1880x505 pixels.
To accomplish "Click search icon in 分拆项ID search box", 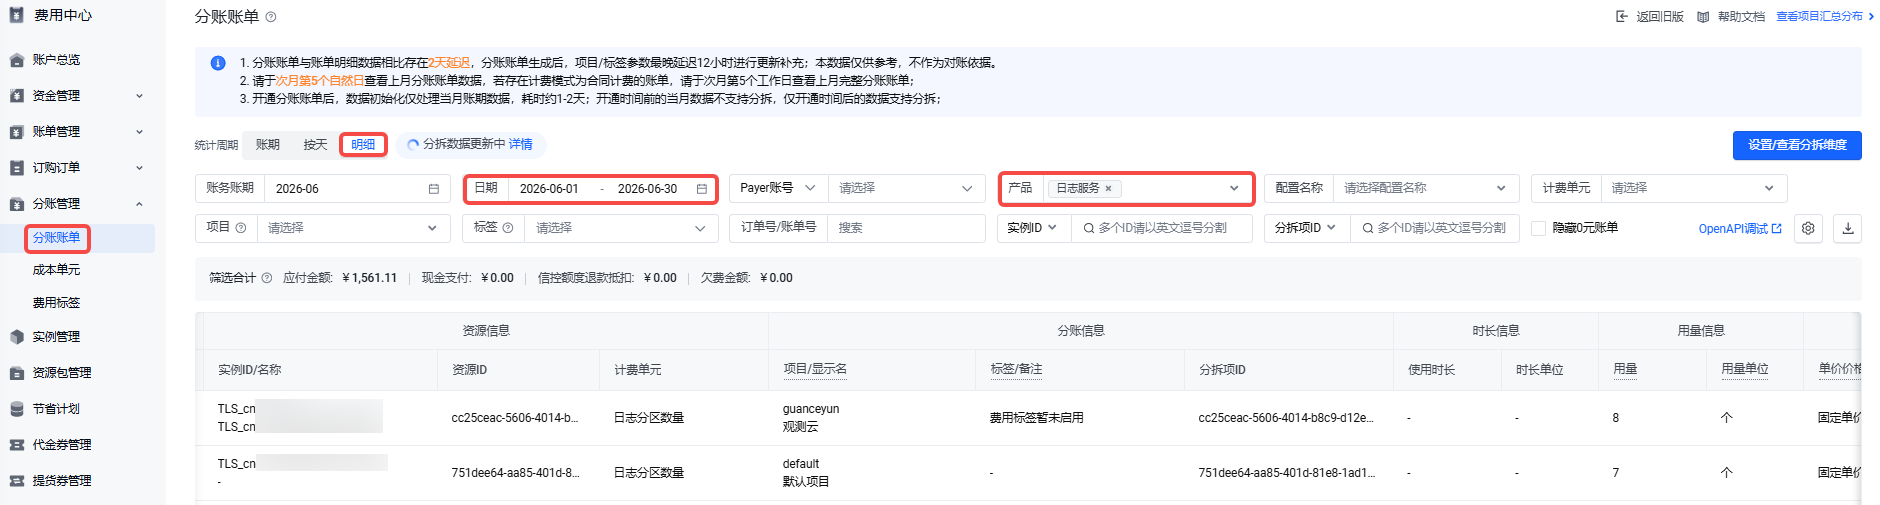I will (1368, 228).
